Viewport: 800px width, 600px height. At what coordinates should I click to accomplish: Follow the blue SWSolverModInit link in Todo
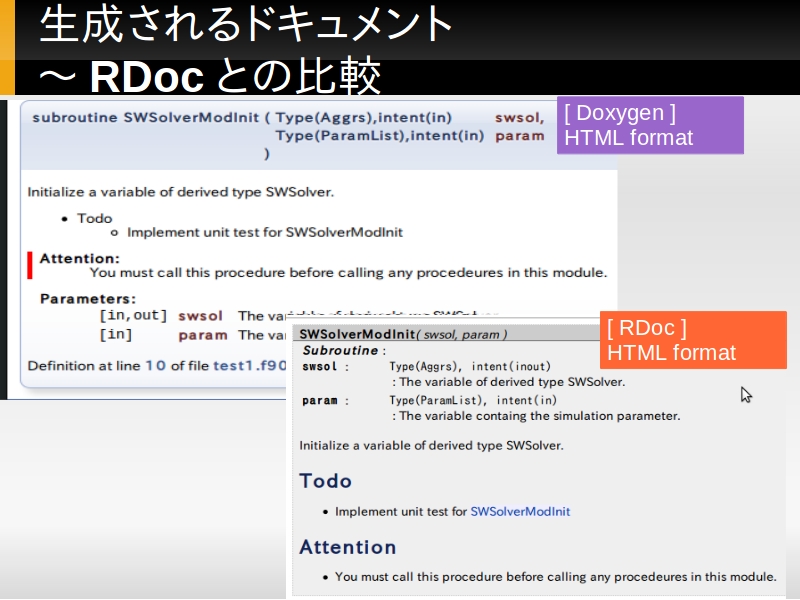[520, 511]
